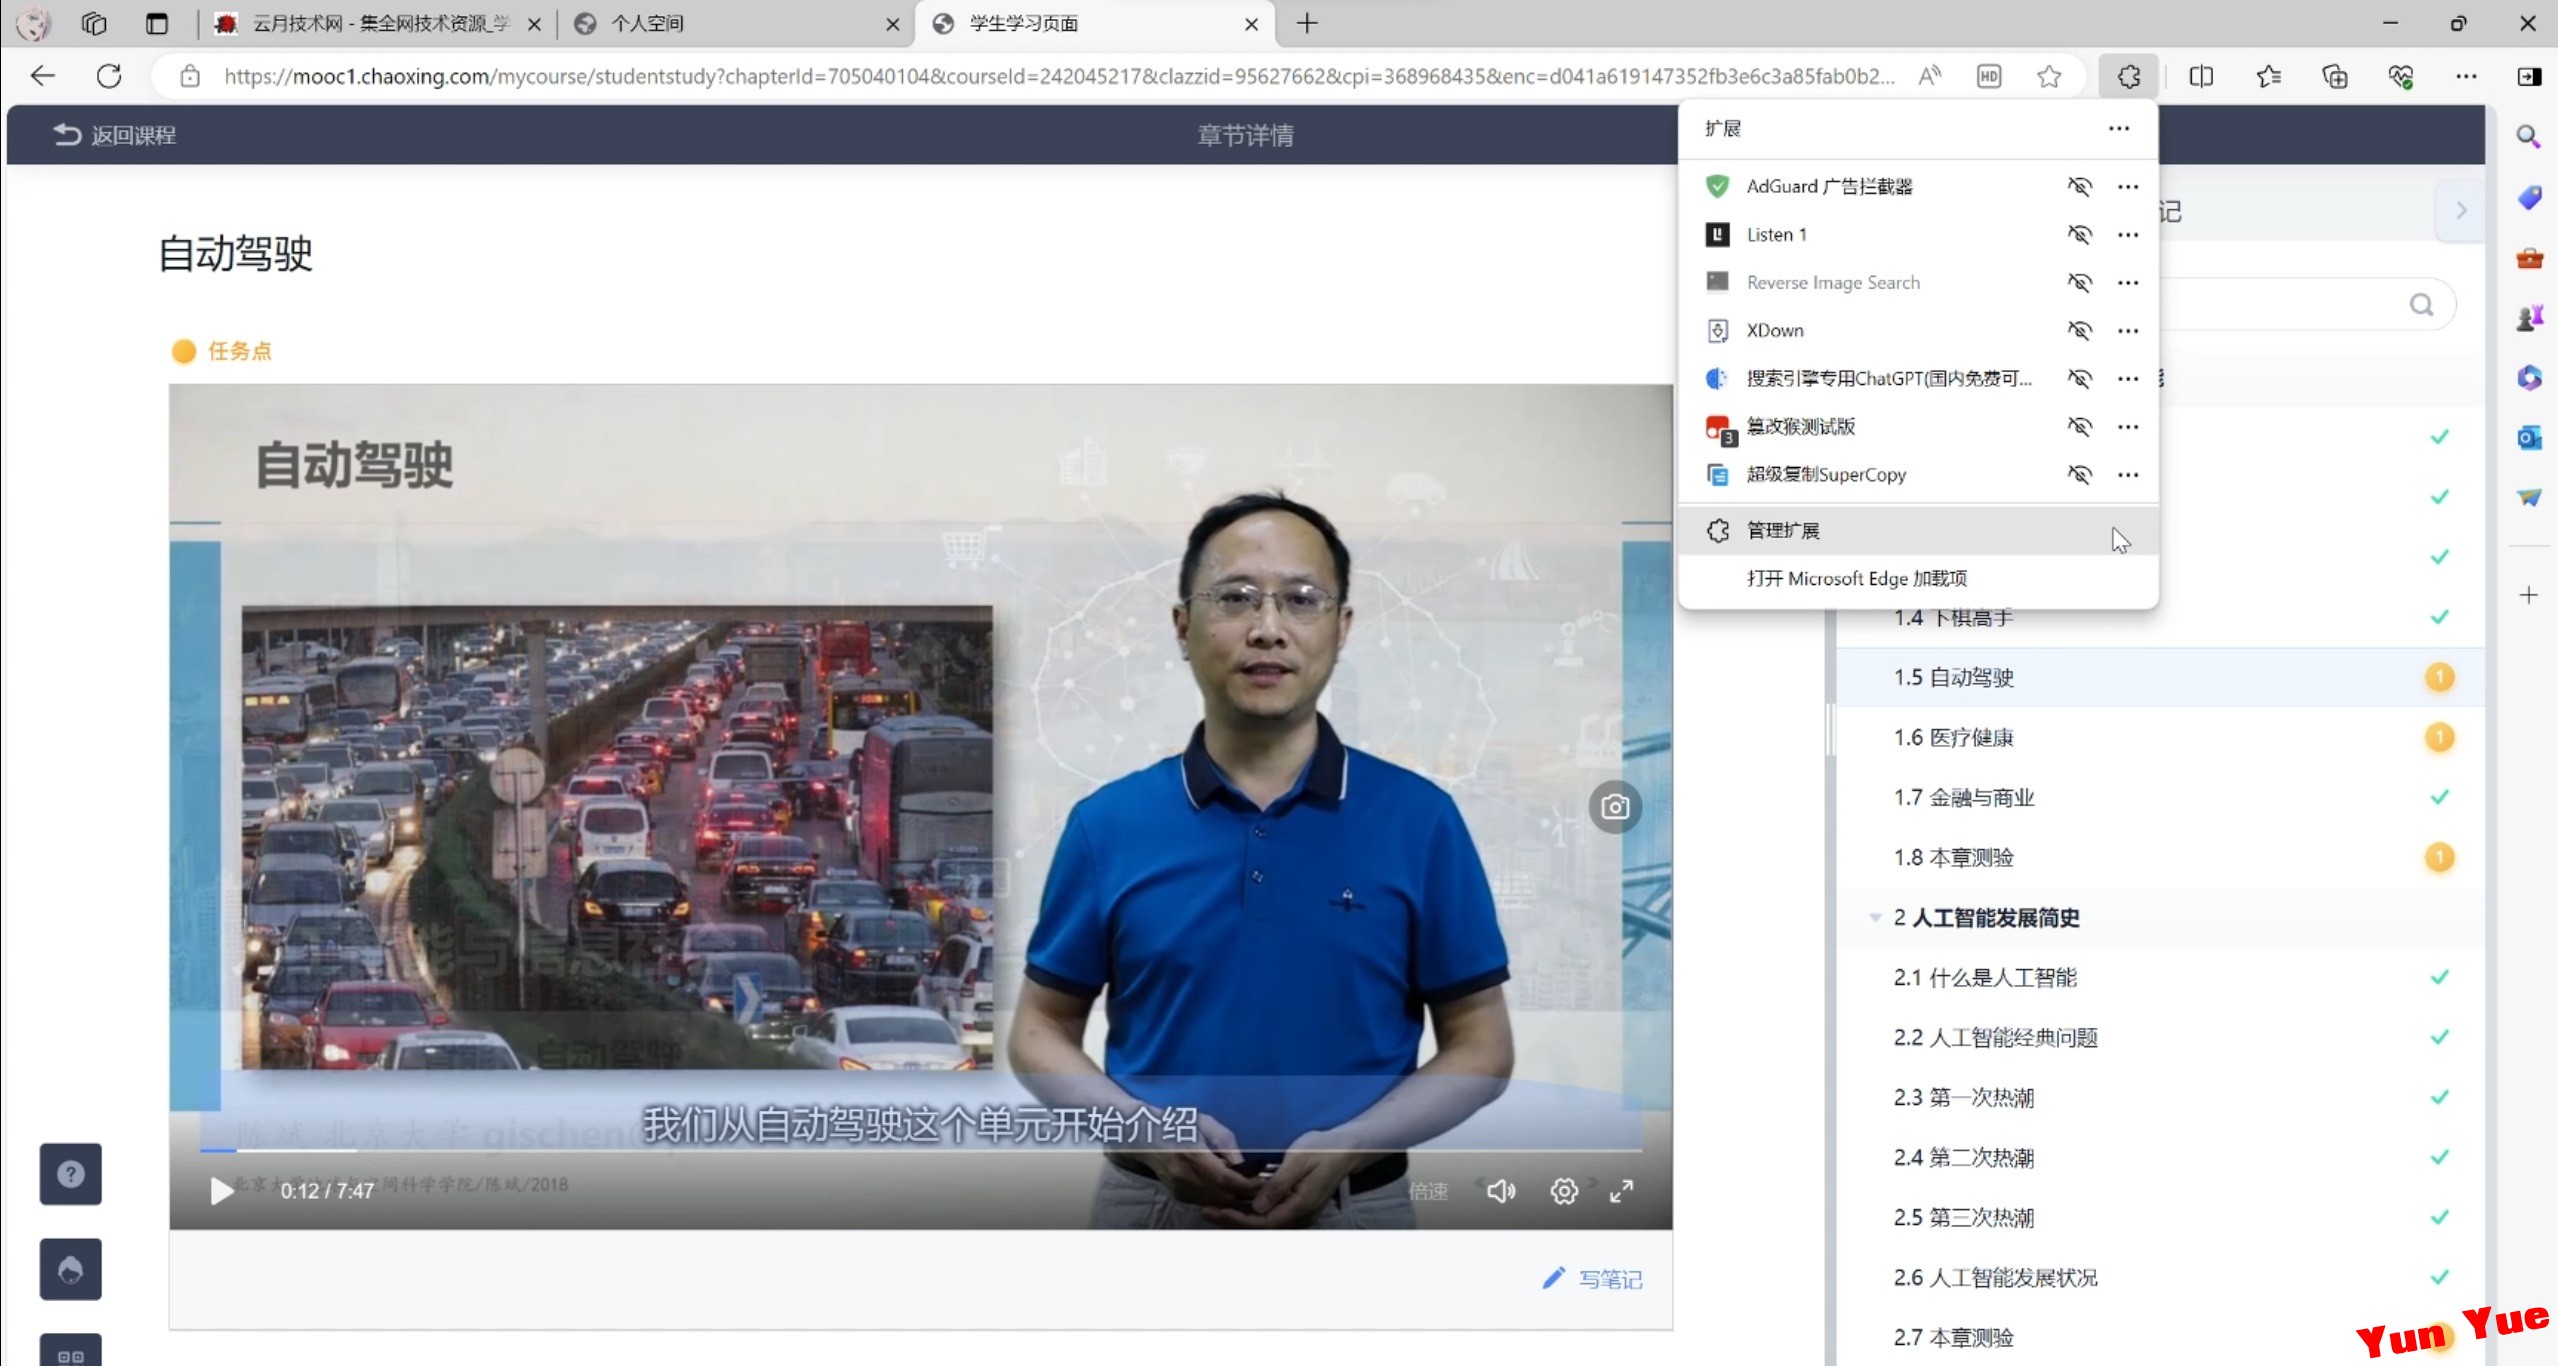This screenshot has height=1366, width=2558.
Task: Close the 个人空间 tab
Action: coord(892,24)
